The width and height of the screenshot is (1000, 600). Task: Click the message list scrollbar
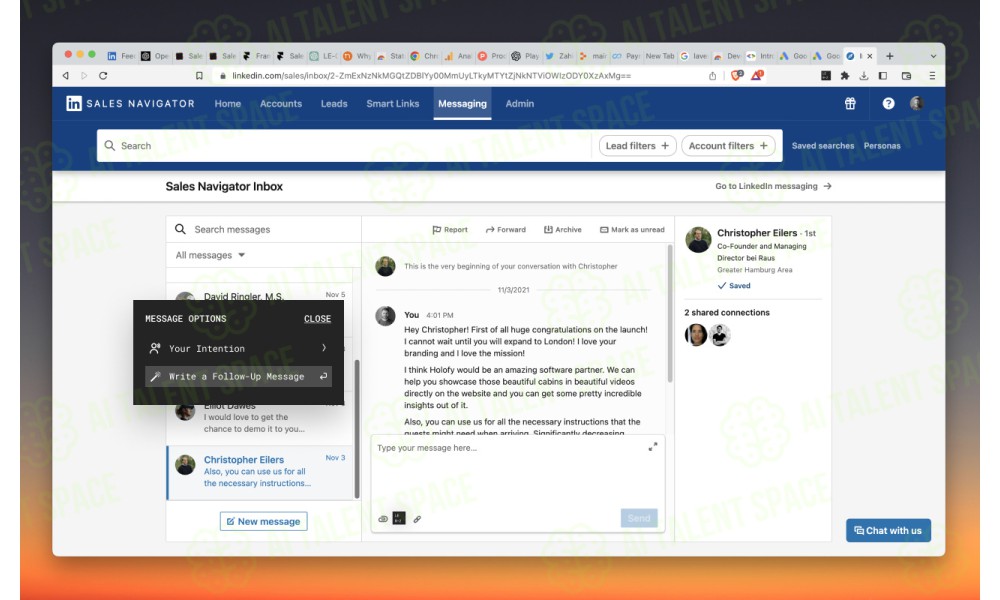357,428
